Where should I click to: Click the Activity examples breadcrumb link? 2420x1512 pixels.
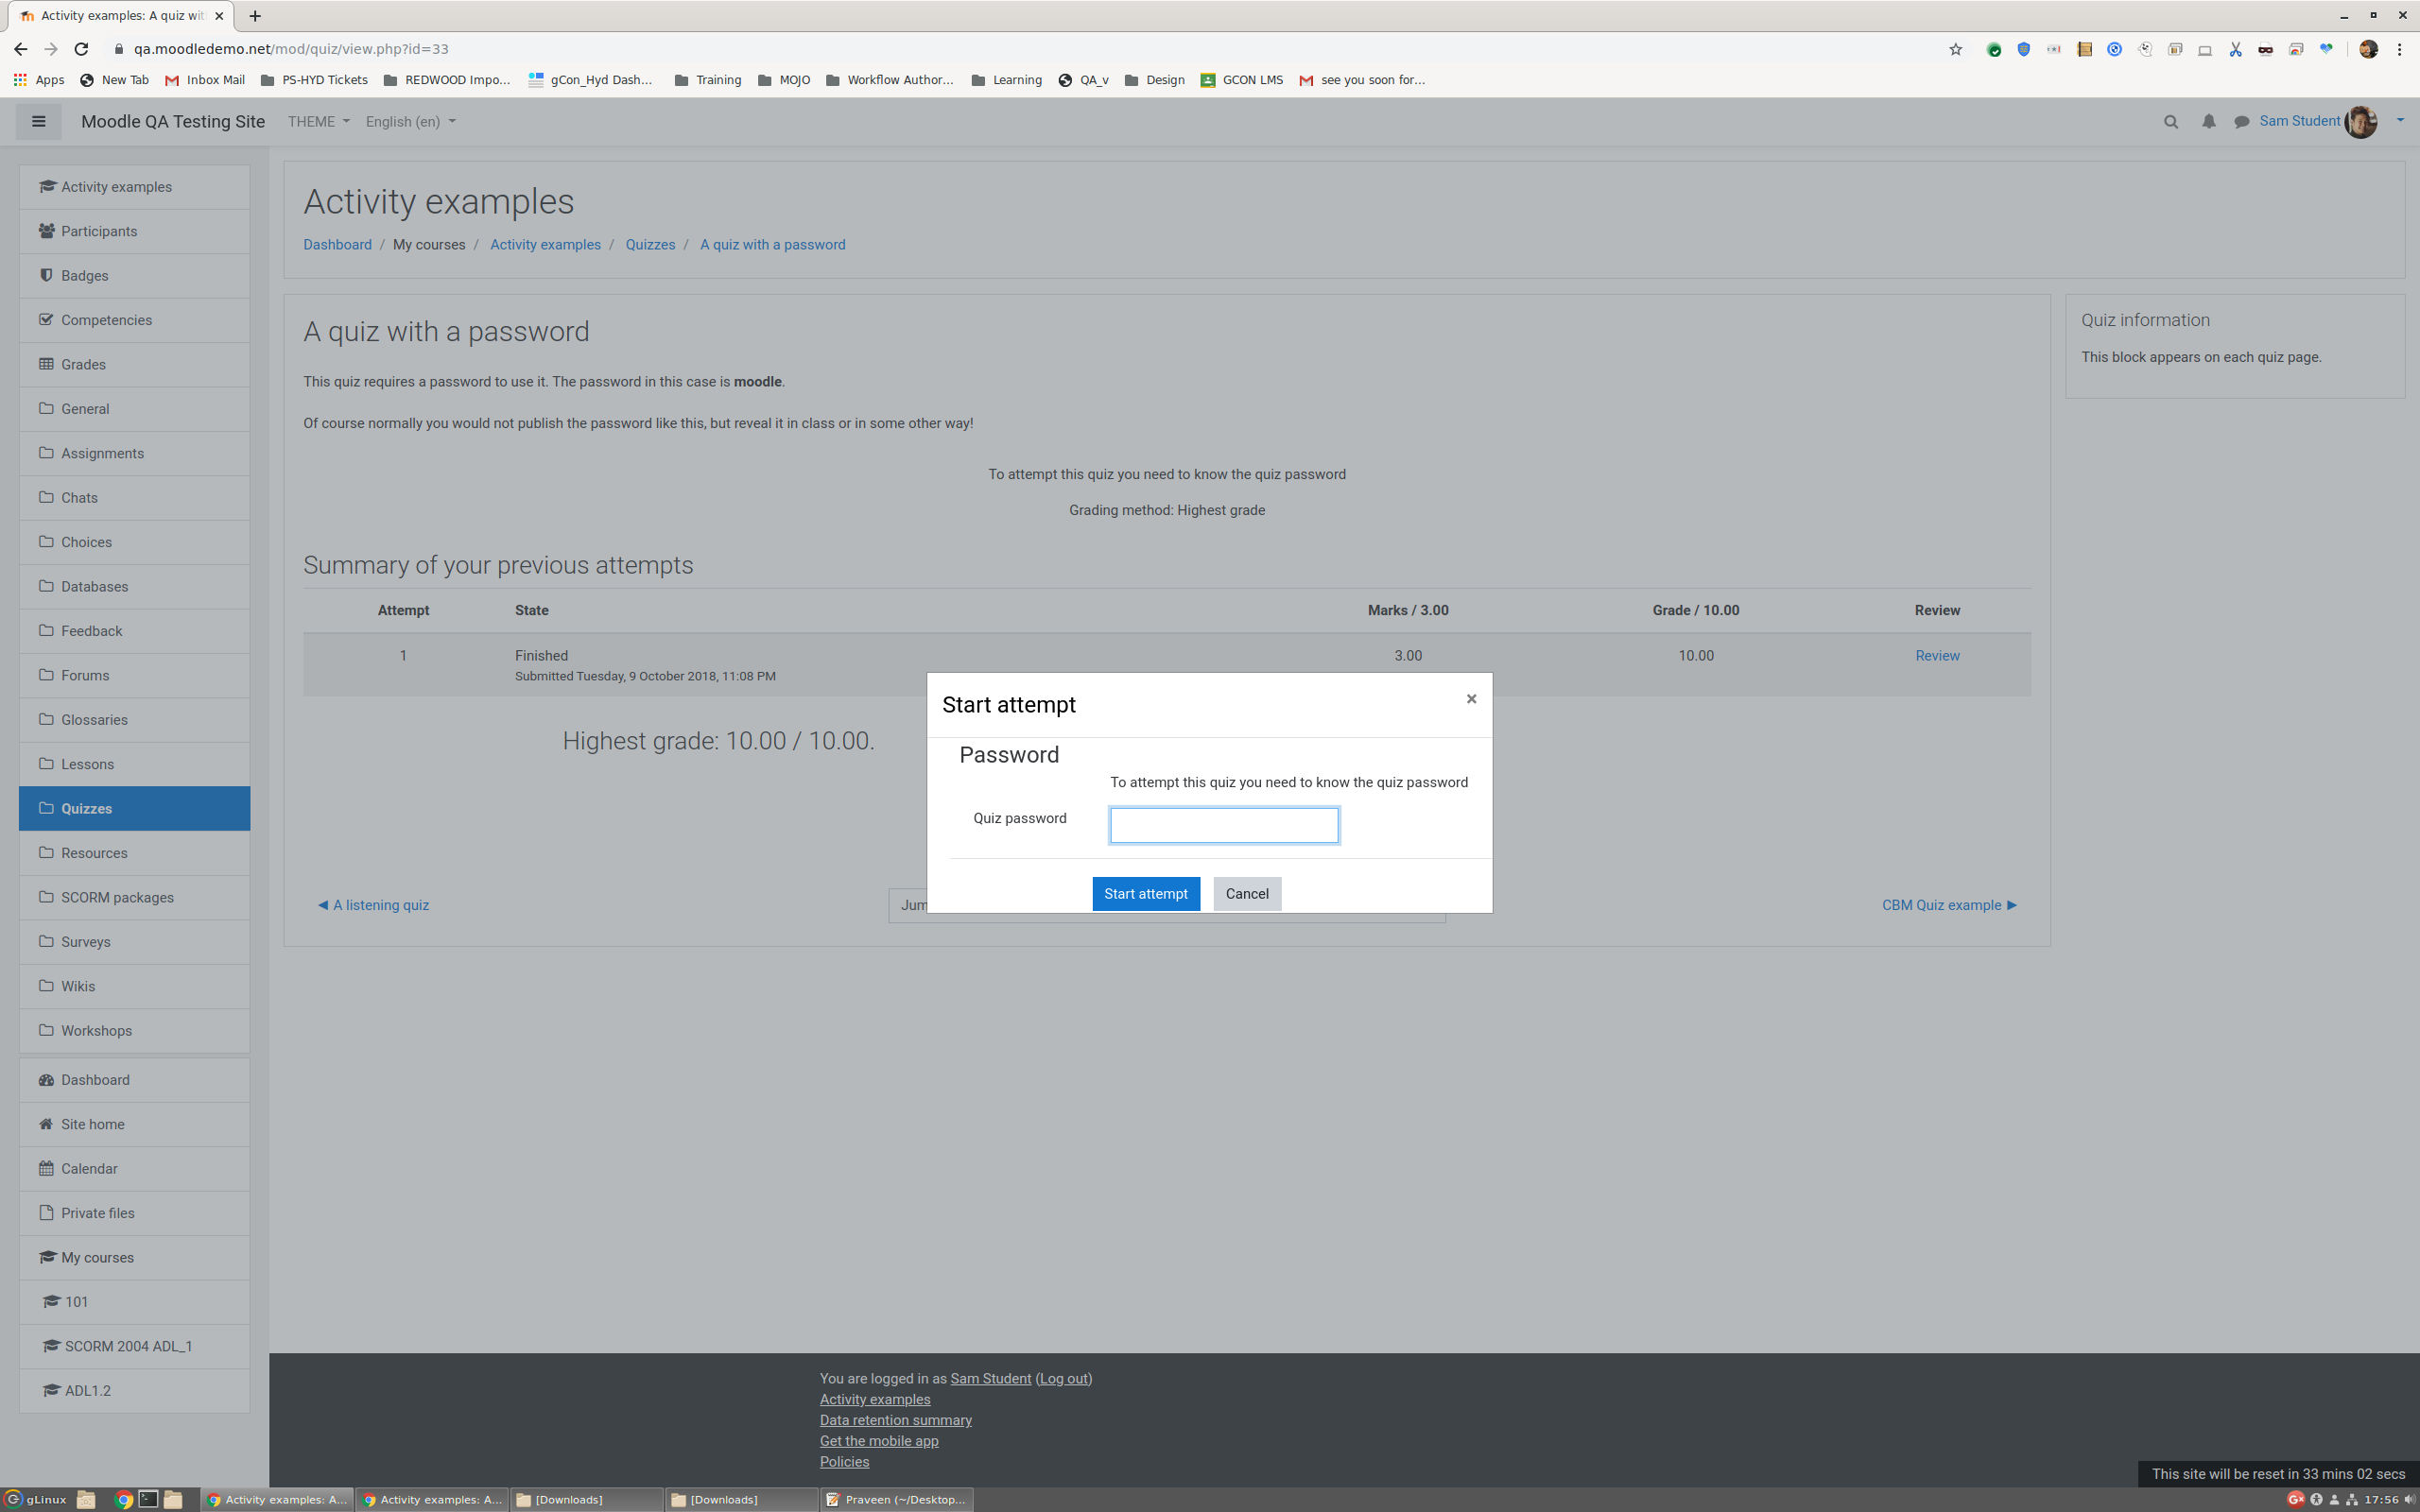[545, 245]
